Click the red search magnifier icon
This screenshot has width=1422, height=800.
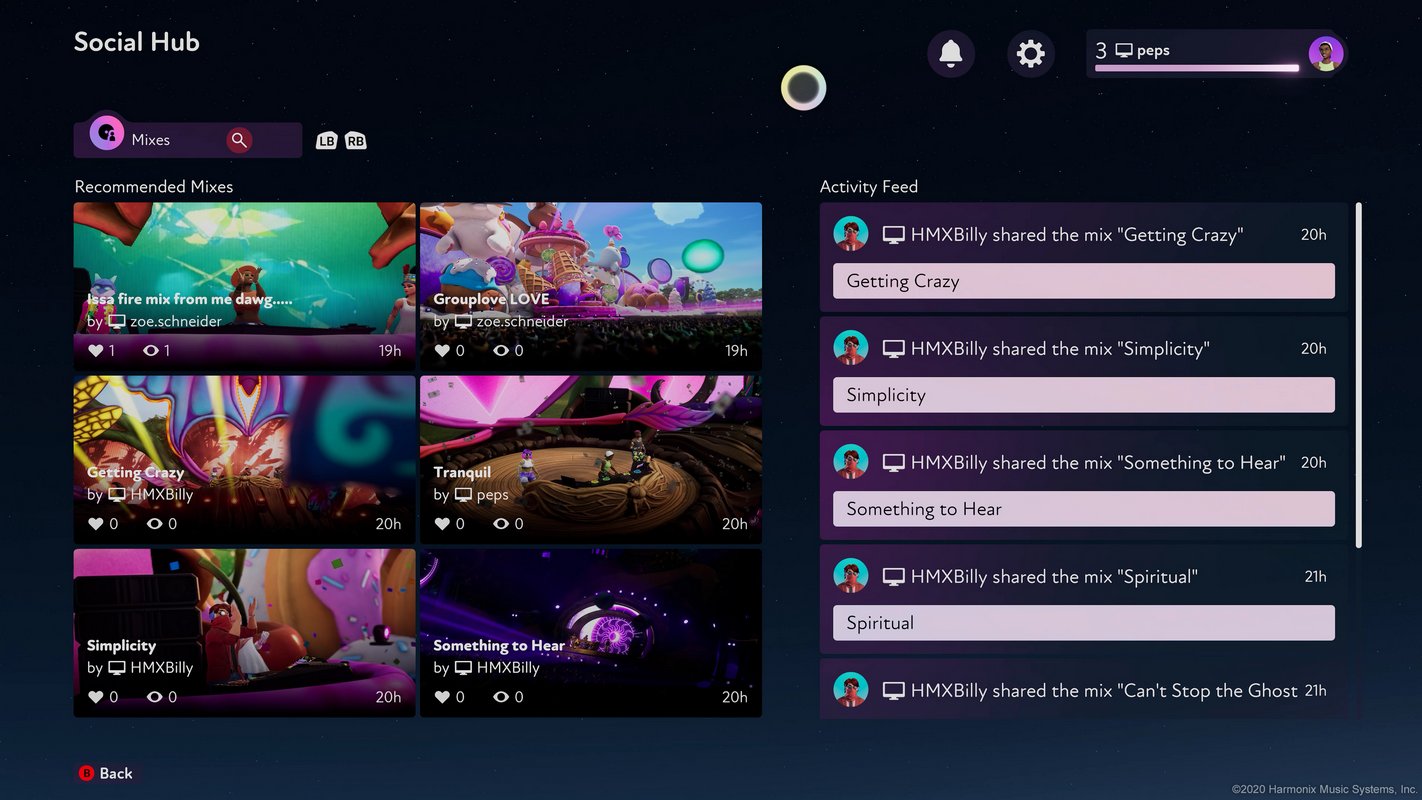[239, 140]
